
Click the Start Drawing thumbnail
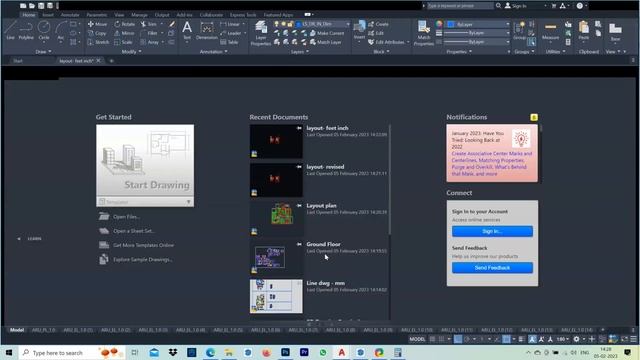145,161
